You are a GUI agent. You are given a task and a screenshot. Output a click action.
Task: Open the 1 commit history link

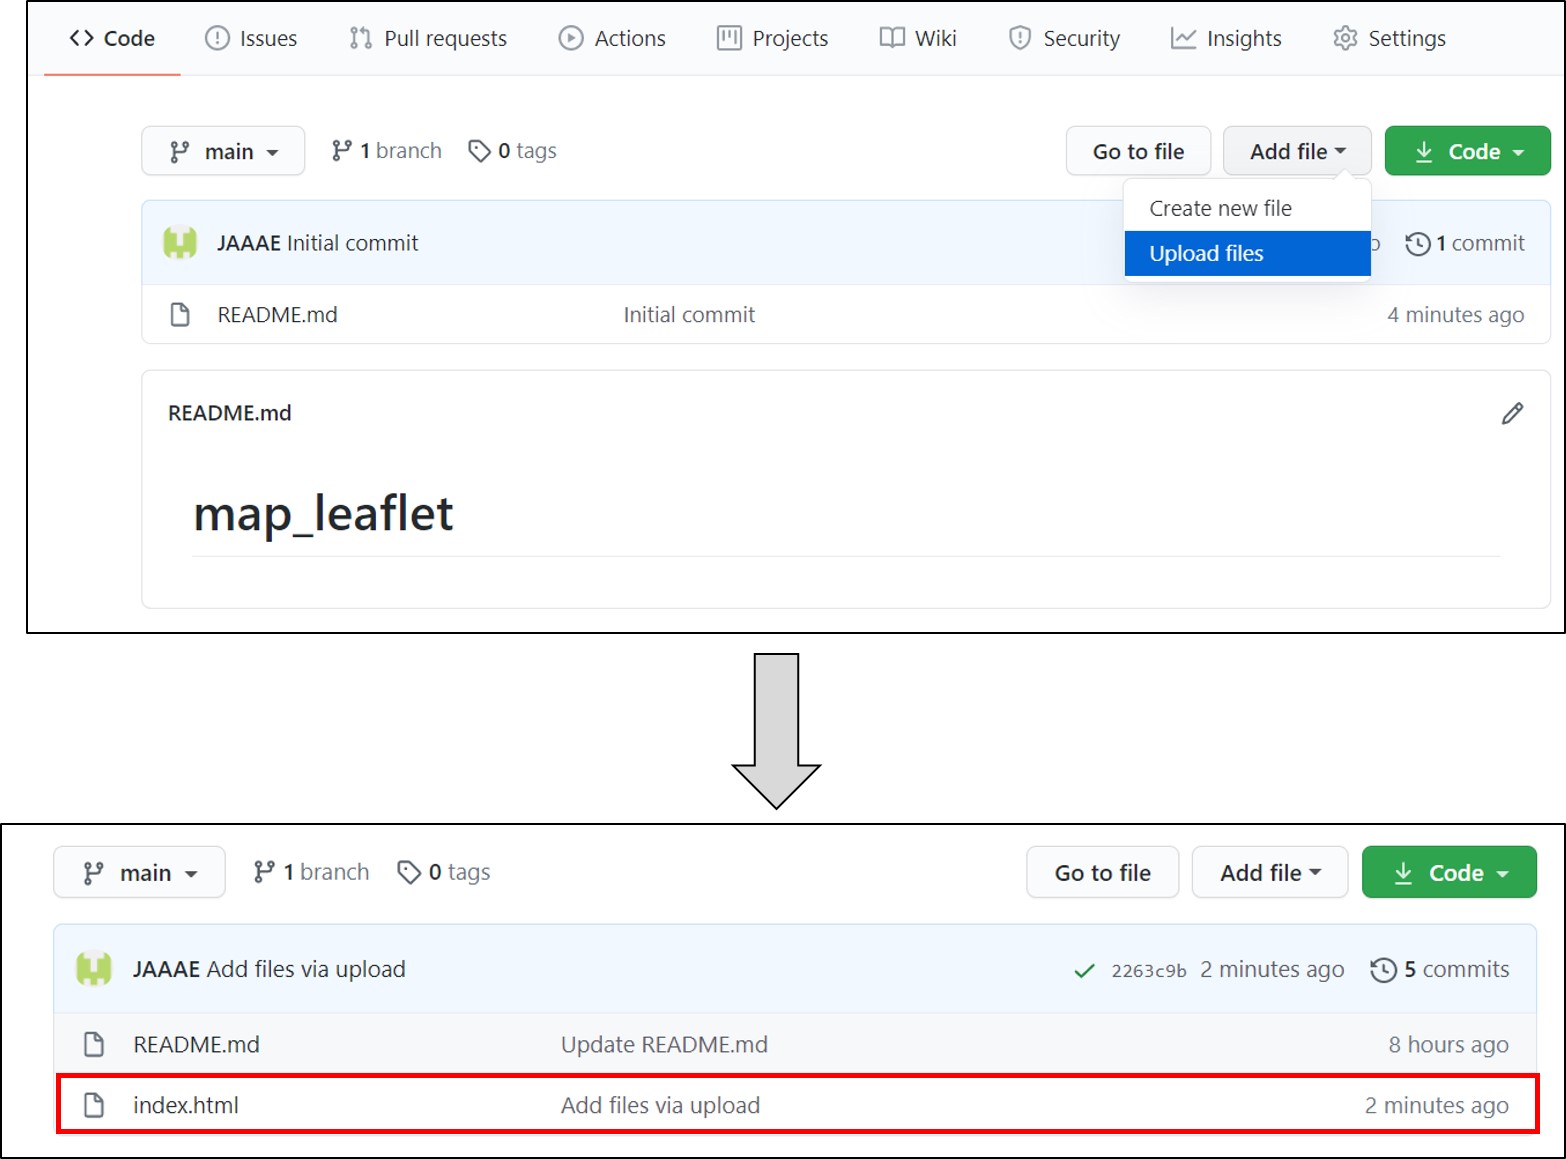coord(1465,243)
